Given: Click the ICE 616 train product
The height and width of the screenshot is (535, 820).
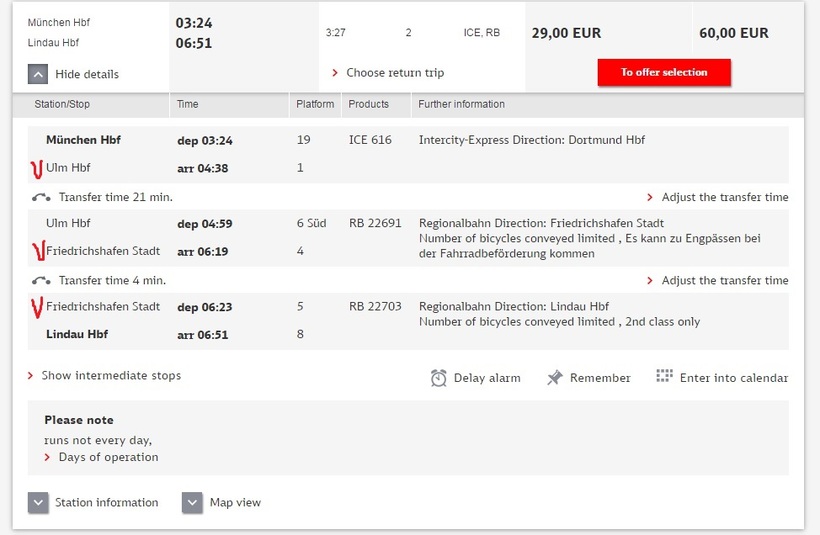Looking at the screenshot, I should click(x=370, y=140).
